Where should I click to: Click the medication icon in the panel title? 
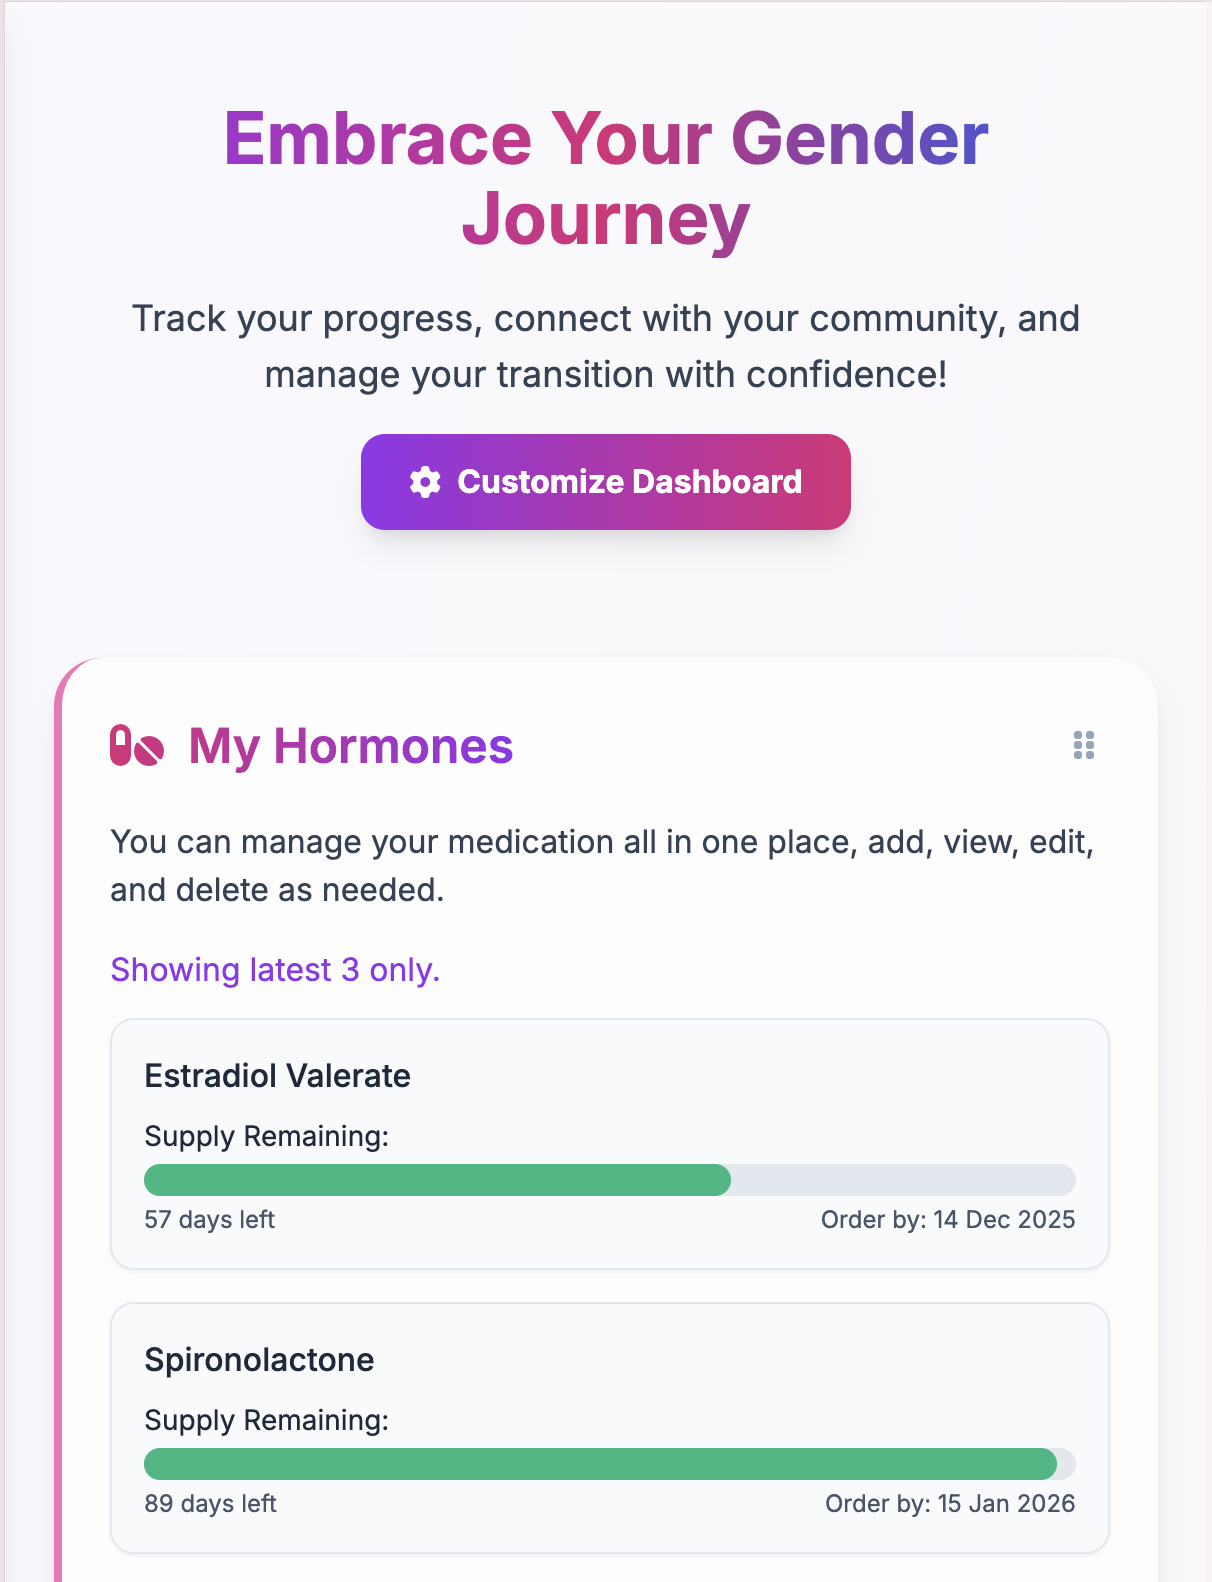(134, 746)
